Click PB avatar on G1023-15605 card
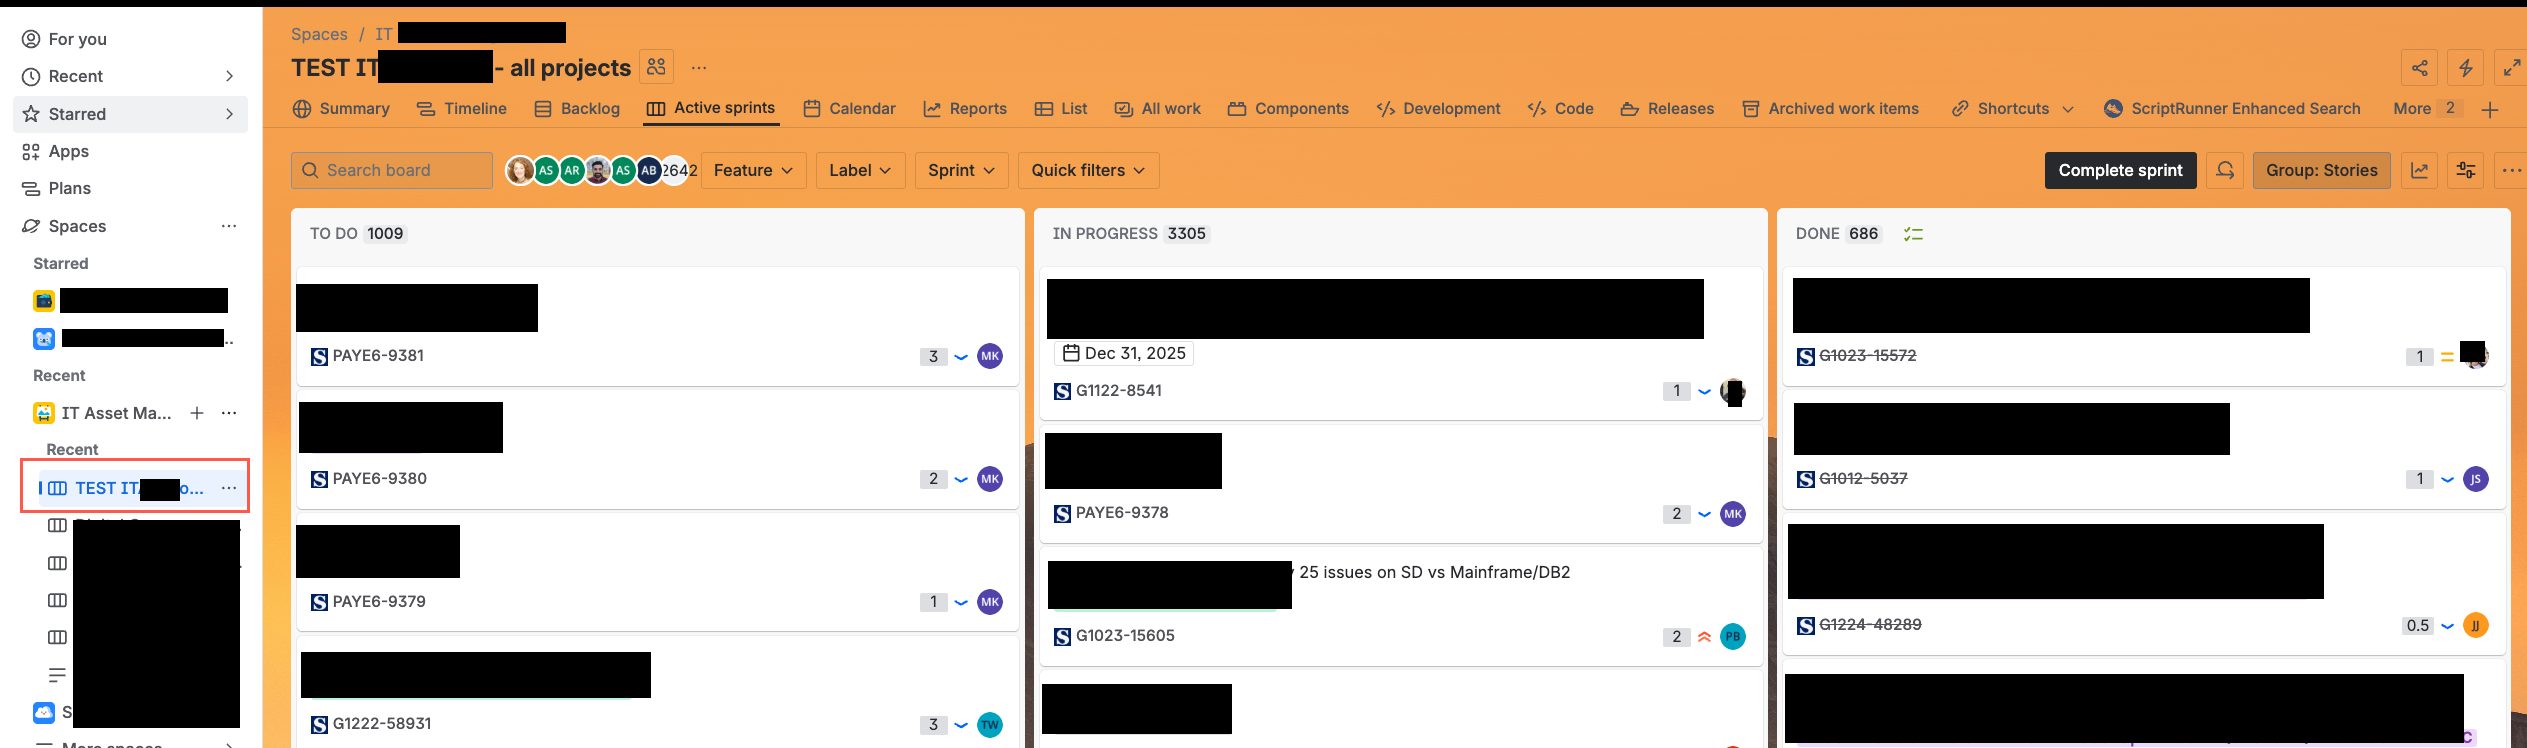Viewport: 2527px width, 748px height. [x=1733, y=636]
